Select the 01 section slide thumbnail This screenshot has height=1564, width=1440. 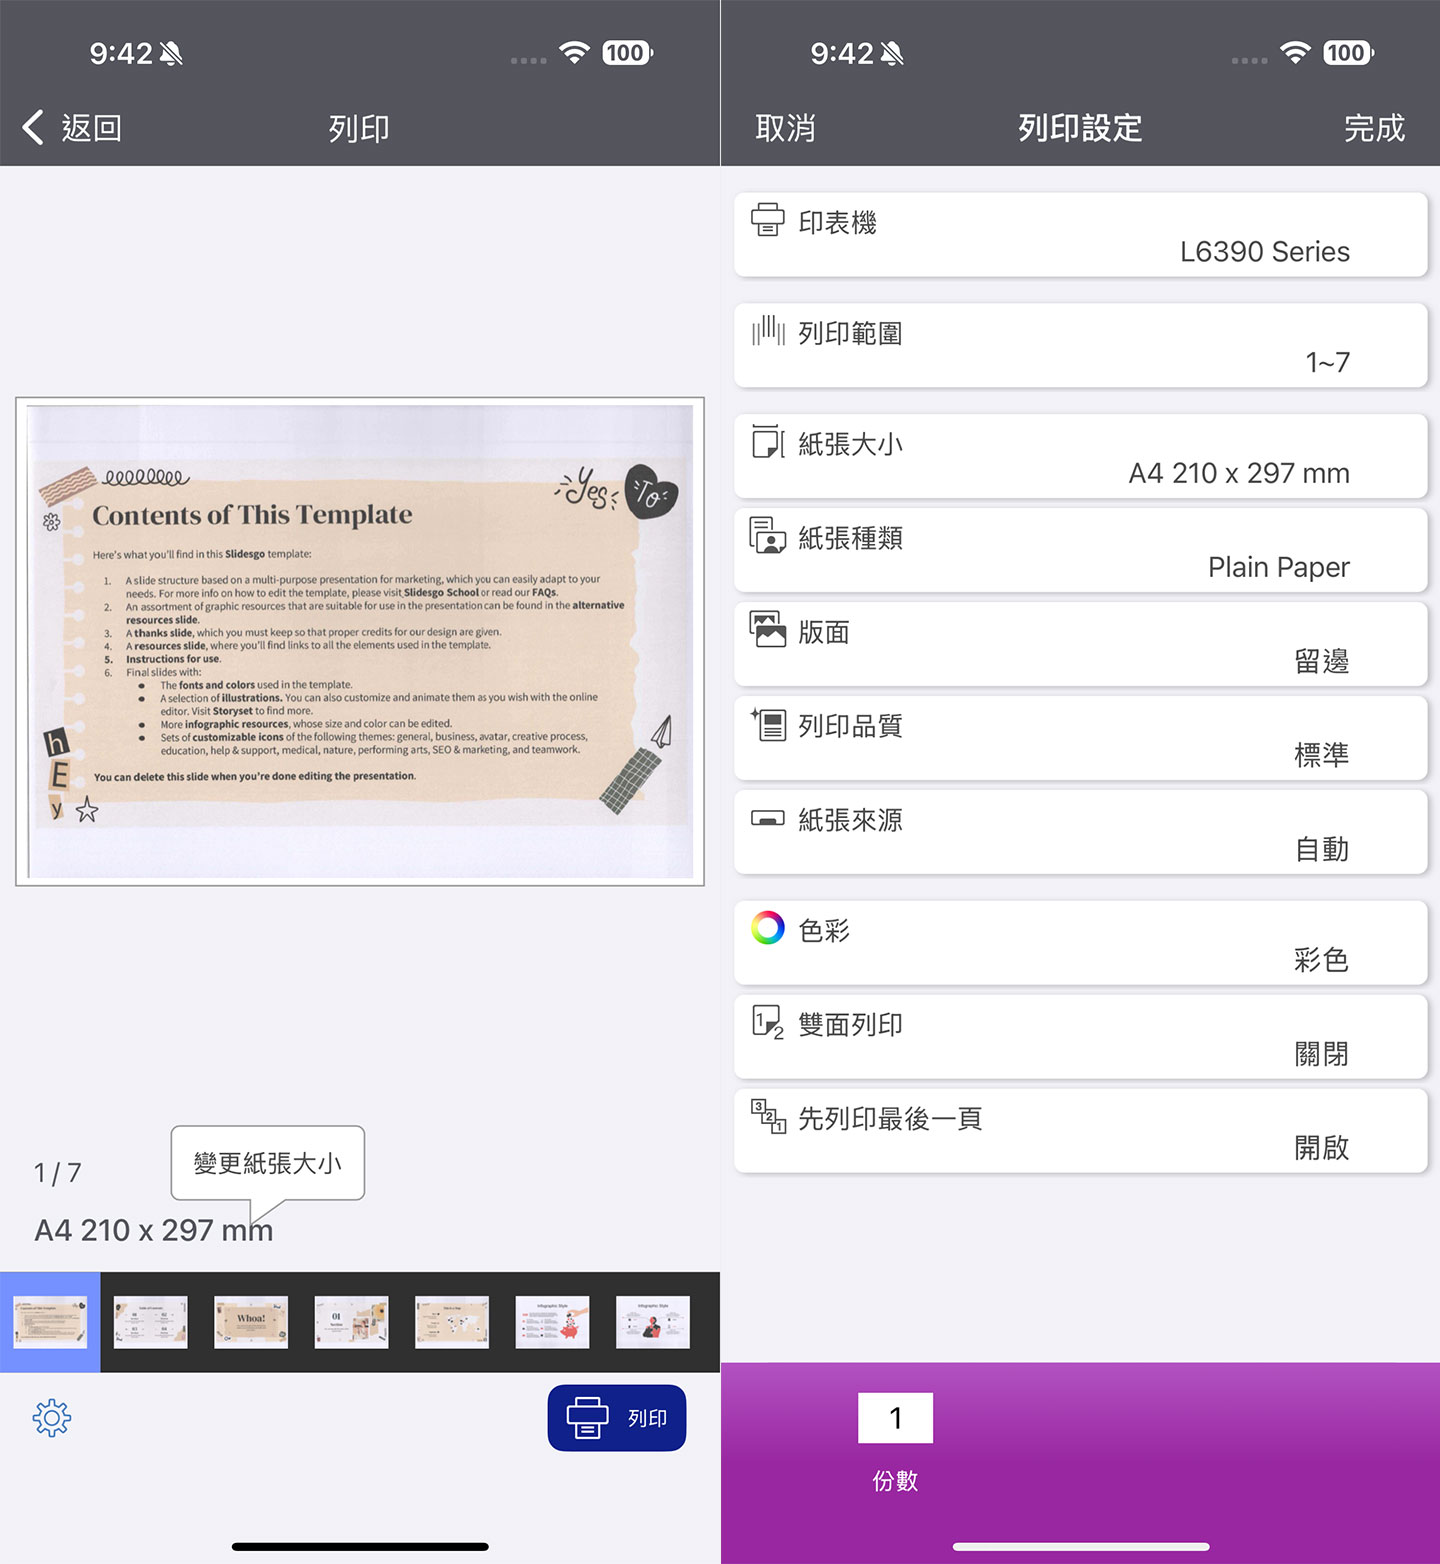coord(351,1322)
